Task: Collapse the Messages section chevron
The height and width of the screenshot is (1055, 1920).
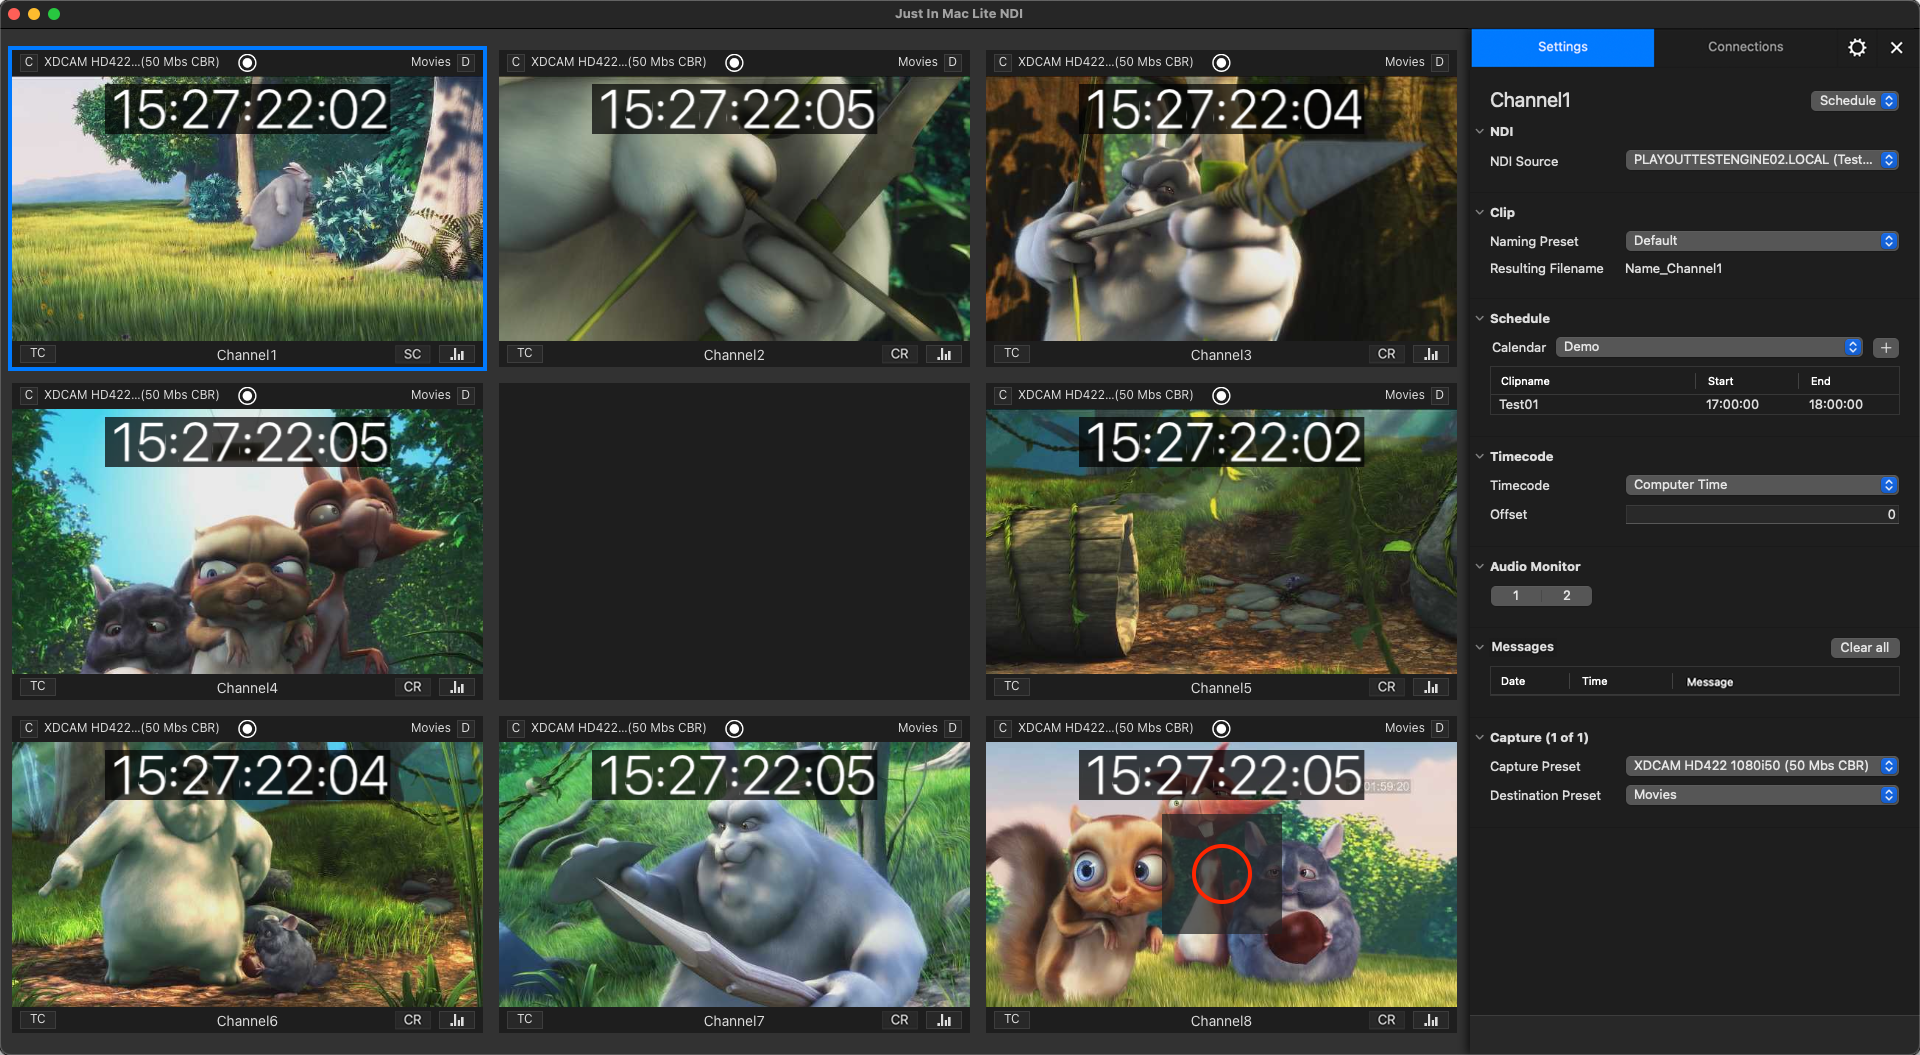Action: click(1480, 648)
